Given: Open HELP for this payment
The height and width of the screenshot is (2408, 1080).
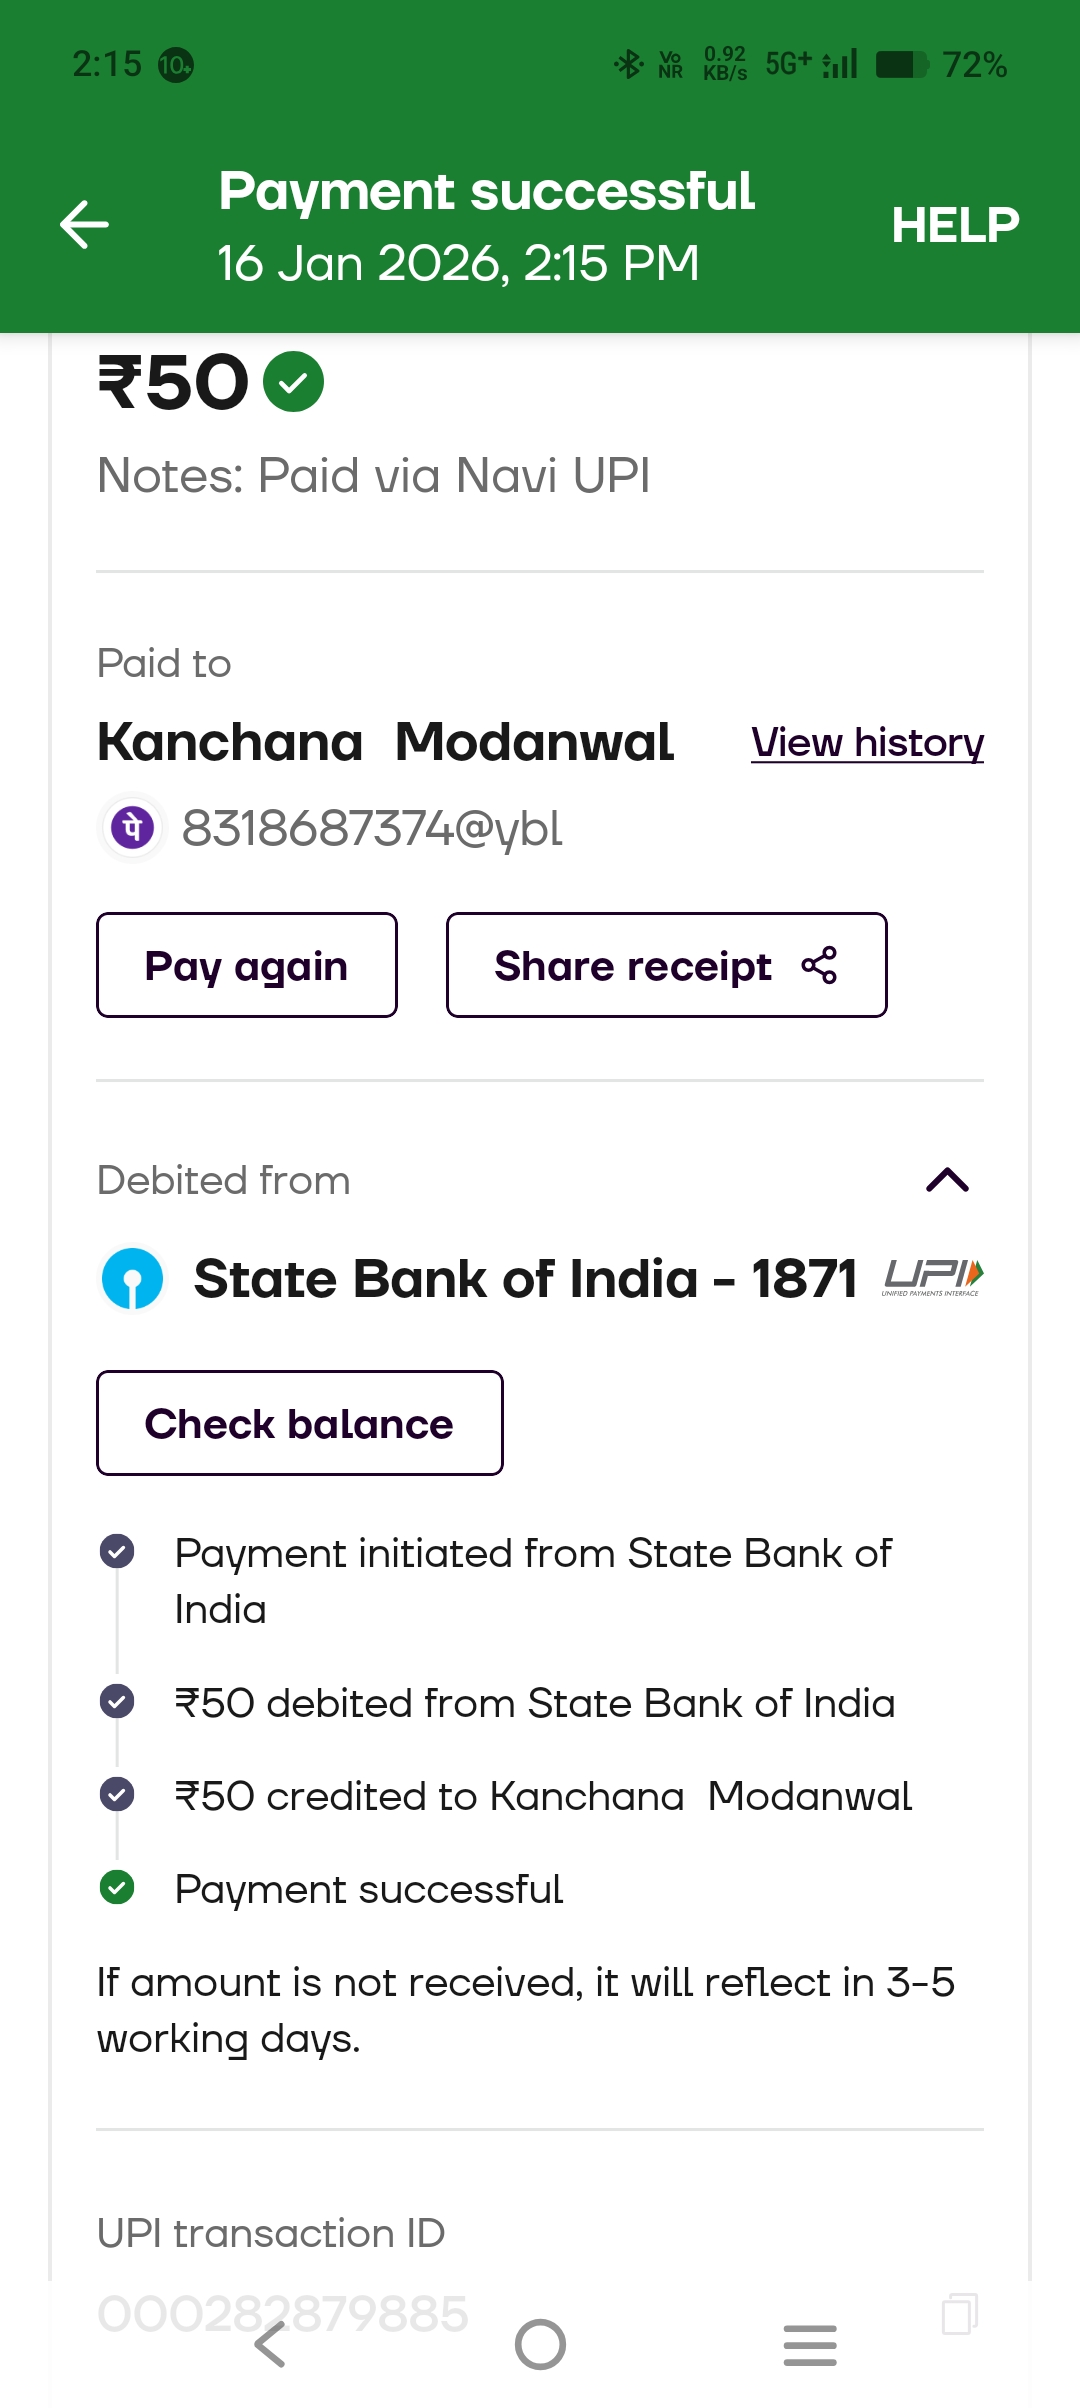Looking at the screenshot, I should pyautogui.click(x=955, y=225).
